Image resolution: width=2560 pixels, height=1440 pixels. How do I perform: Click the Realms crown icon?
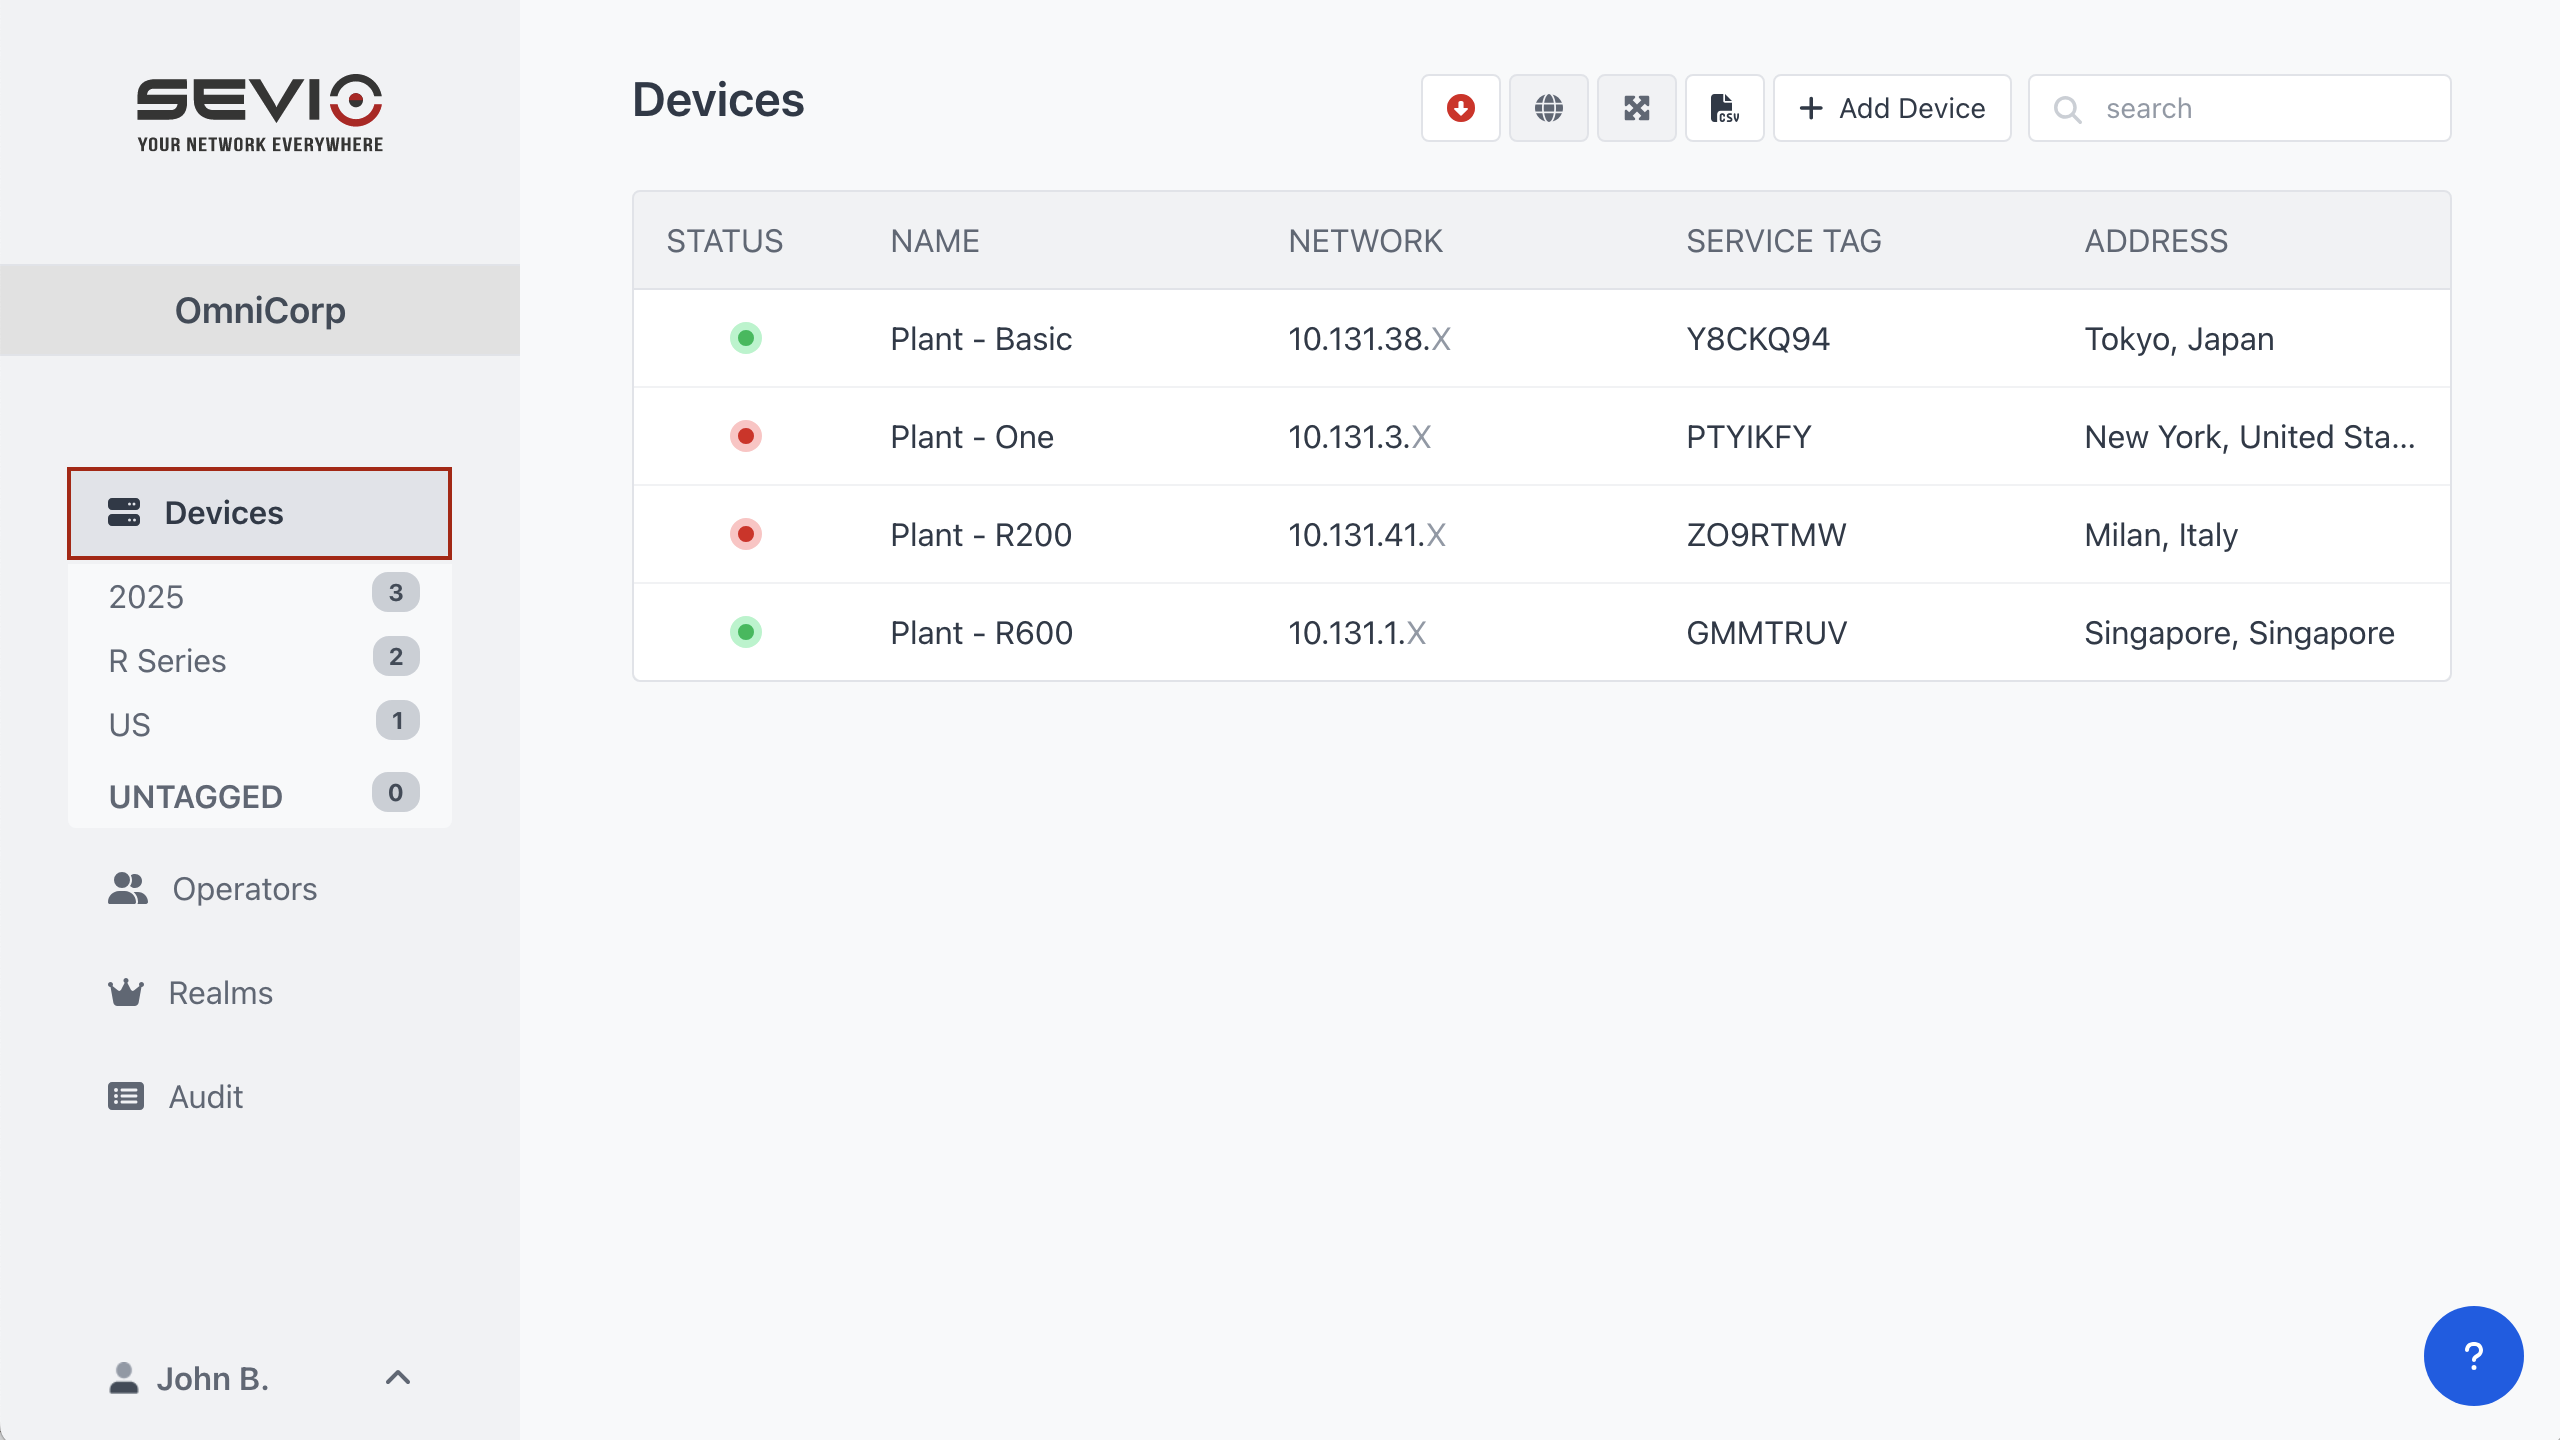(x=126, y=993)
